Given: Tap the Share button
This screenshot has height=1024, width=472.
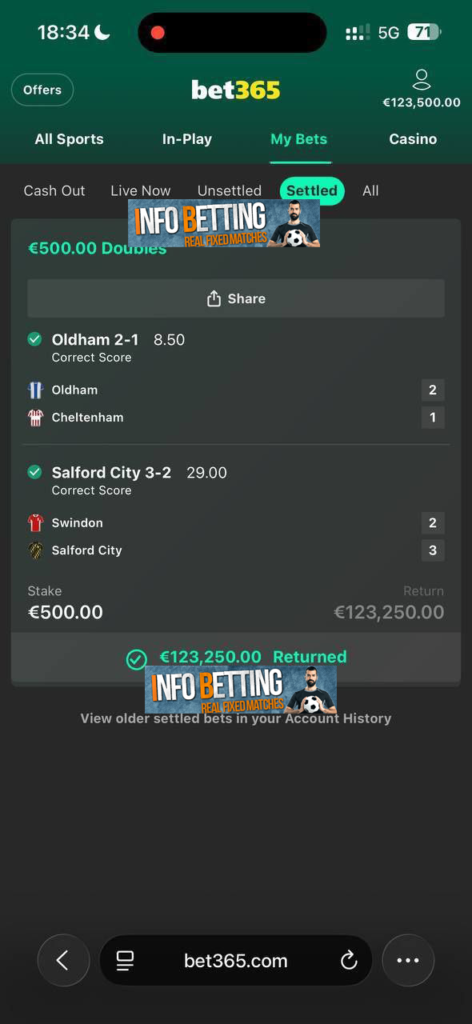Looking at the screenshot, I should coord(236,298).
